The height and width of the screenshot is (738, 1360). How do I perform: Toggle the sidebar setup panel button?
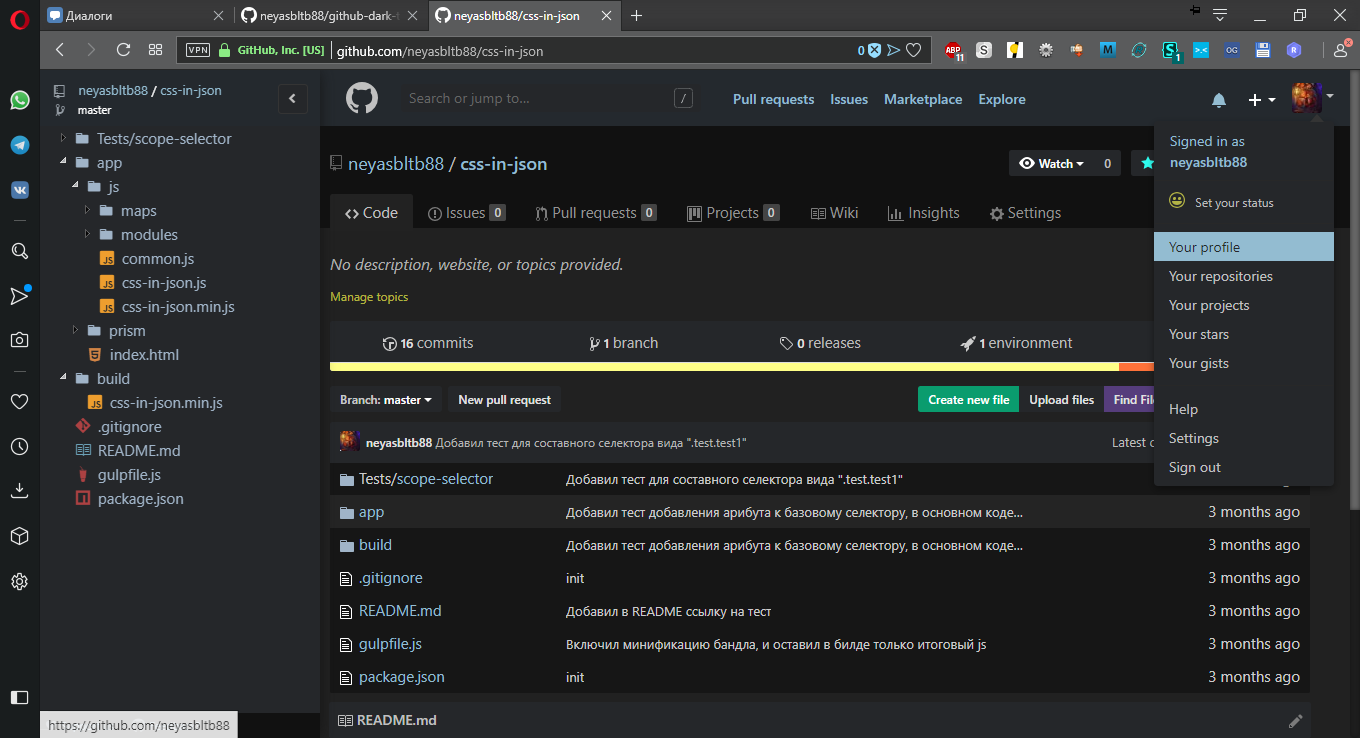(19, 697)
